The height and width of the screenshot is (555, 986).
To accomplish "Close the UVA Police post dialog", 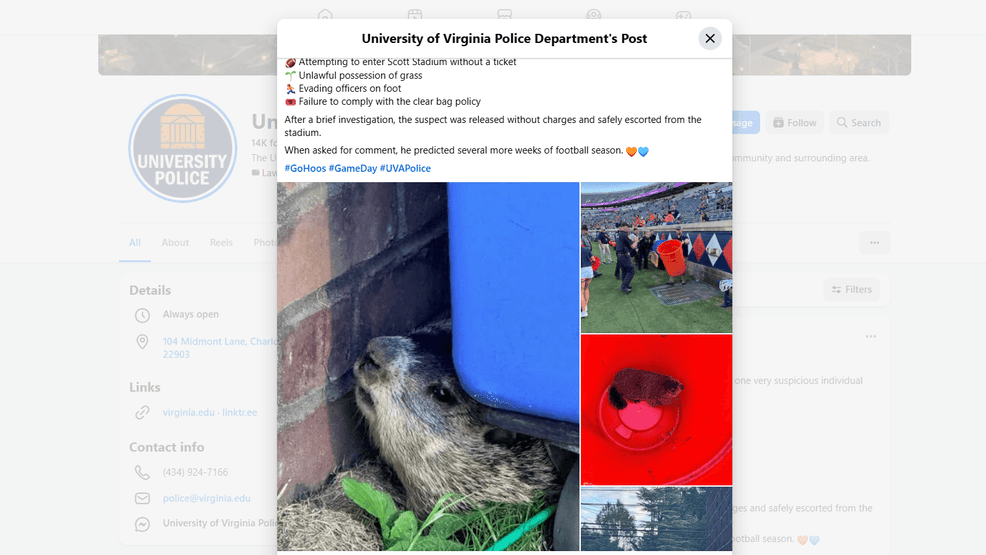I will click(710, 38).
